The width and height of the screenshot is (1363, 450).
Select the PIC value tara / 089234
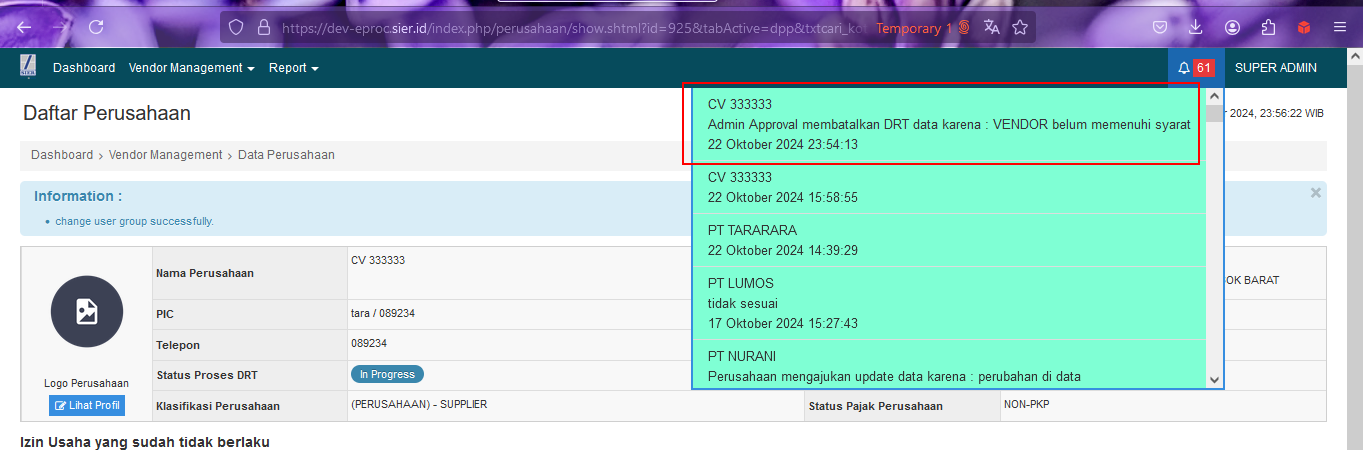[x=383, y=313]
